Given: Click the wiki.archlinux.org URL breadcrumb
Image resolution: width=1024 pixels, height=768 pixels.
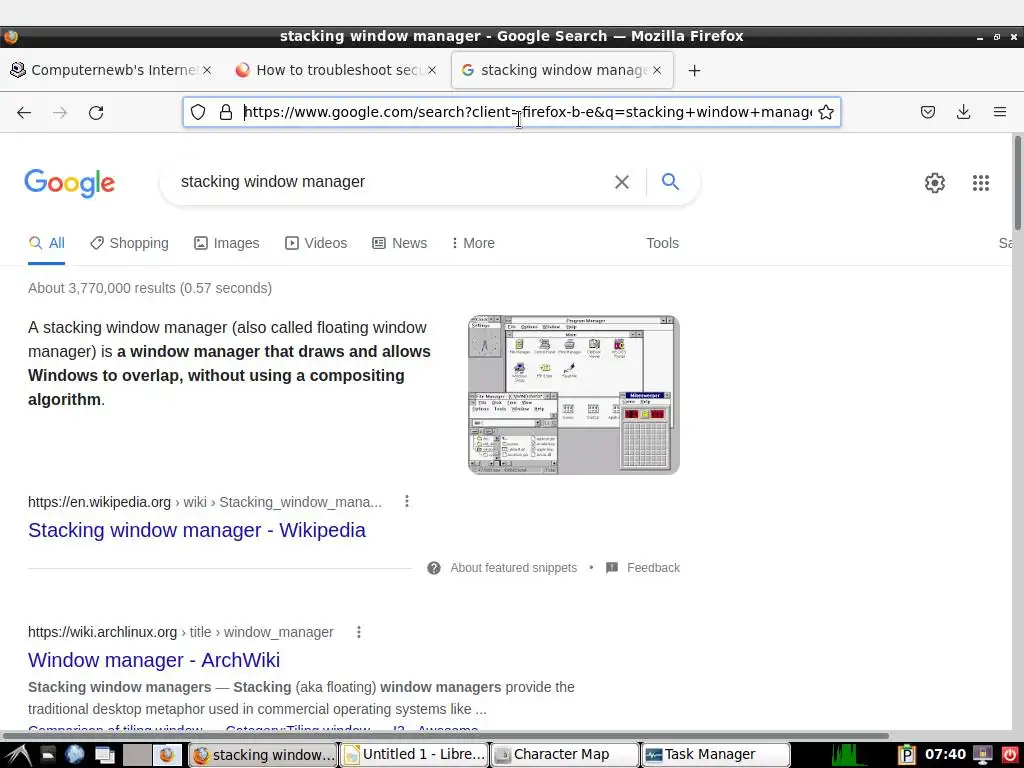Looking at the screenshot, I should pyautogui.click(x=180, y=632).
